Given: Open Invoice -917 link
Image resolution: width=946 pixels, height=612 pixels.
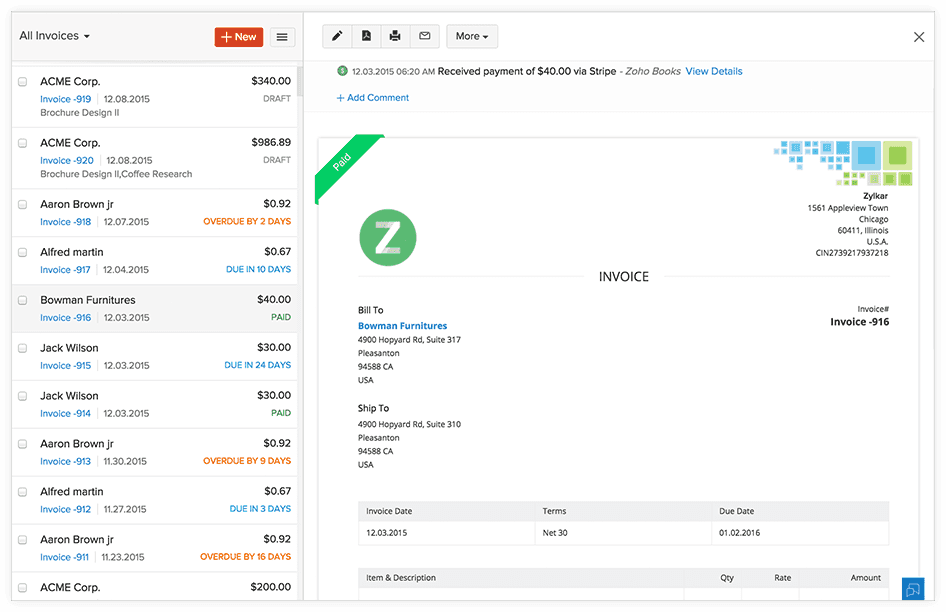Looking at the screenshot, I should (65, 270).
